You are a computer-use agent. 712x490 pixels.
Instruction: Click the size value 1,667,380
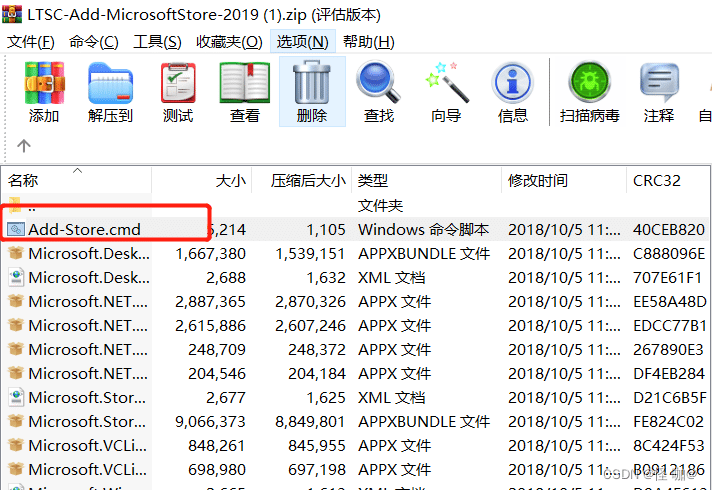click(x=211, y=253)
